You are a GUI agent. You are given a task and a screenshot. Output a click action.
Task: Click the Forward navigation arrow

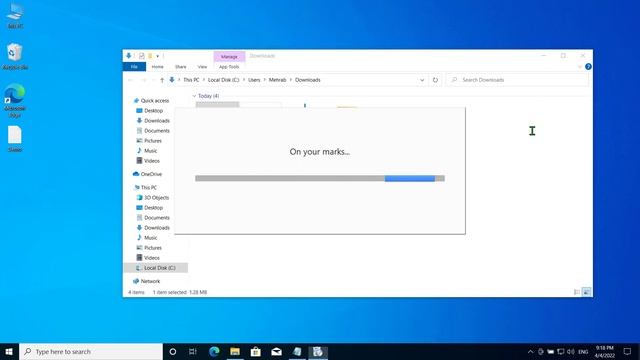[143, 80]
